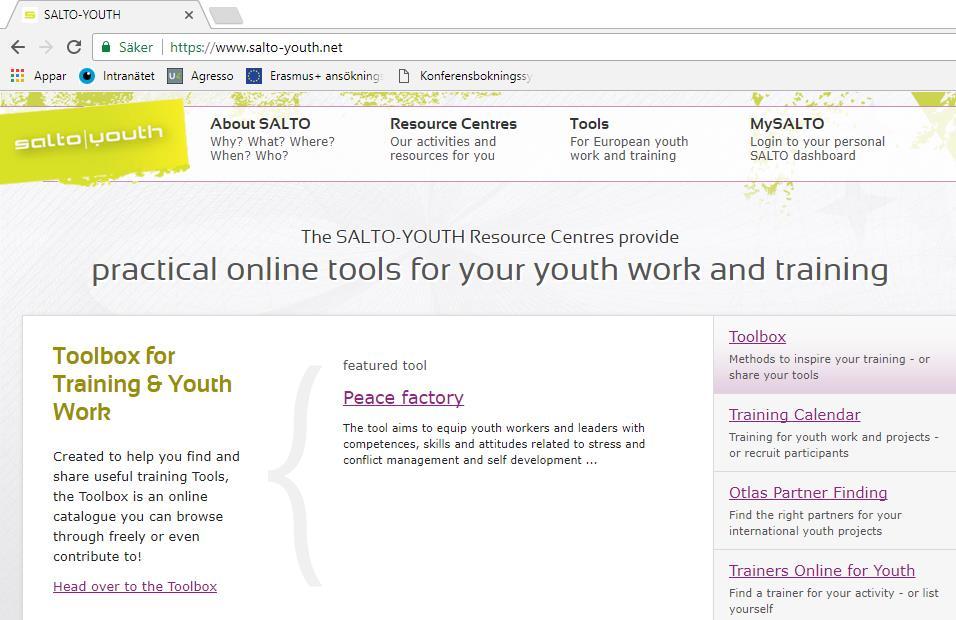Open the Appar apps grid icon

click(x=18, y=76)
